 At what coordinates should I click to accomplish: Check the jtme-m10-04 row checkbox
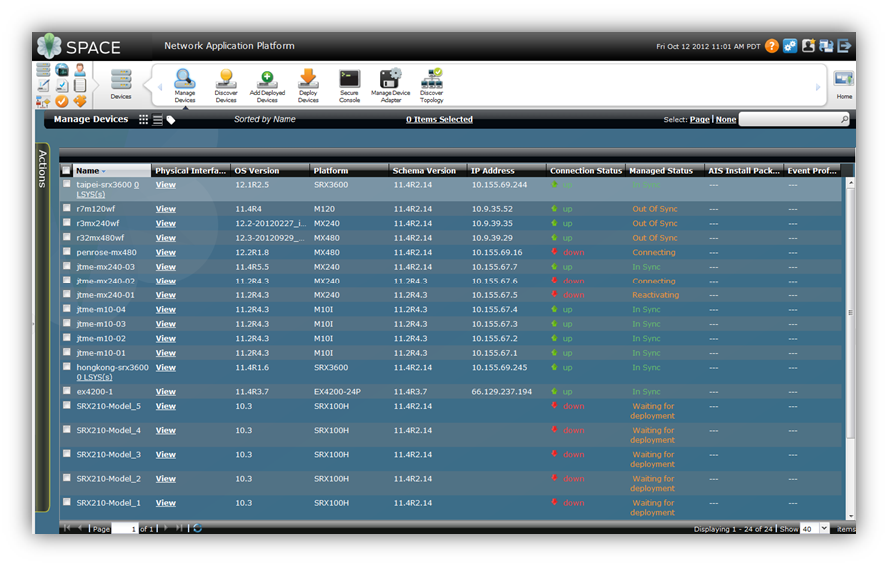[66, 308]
